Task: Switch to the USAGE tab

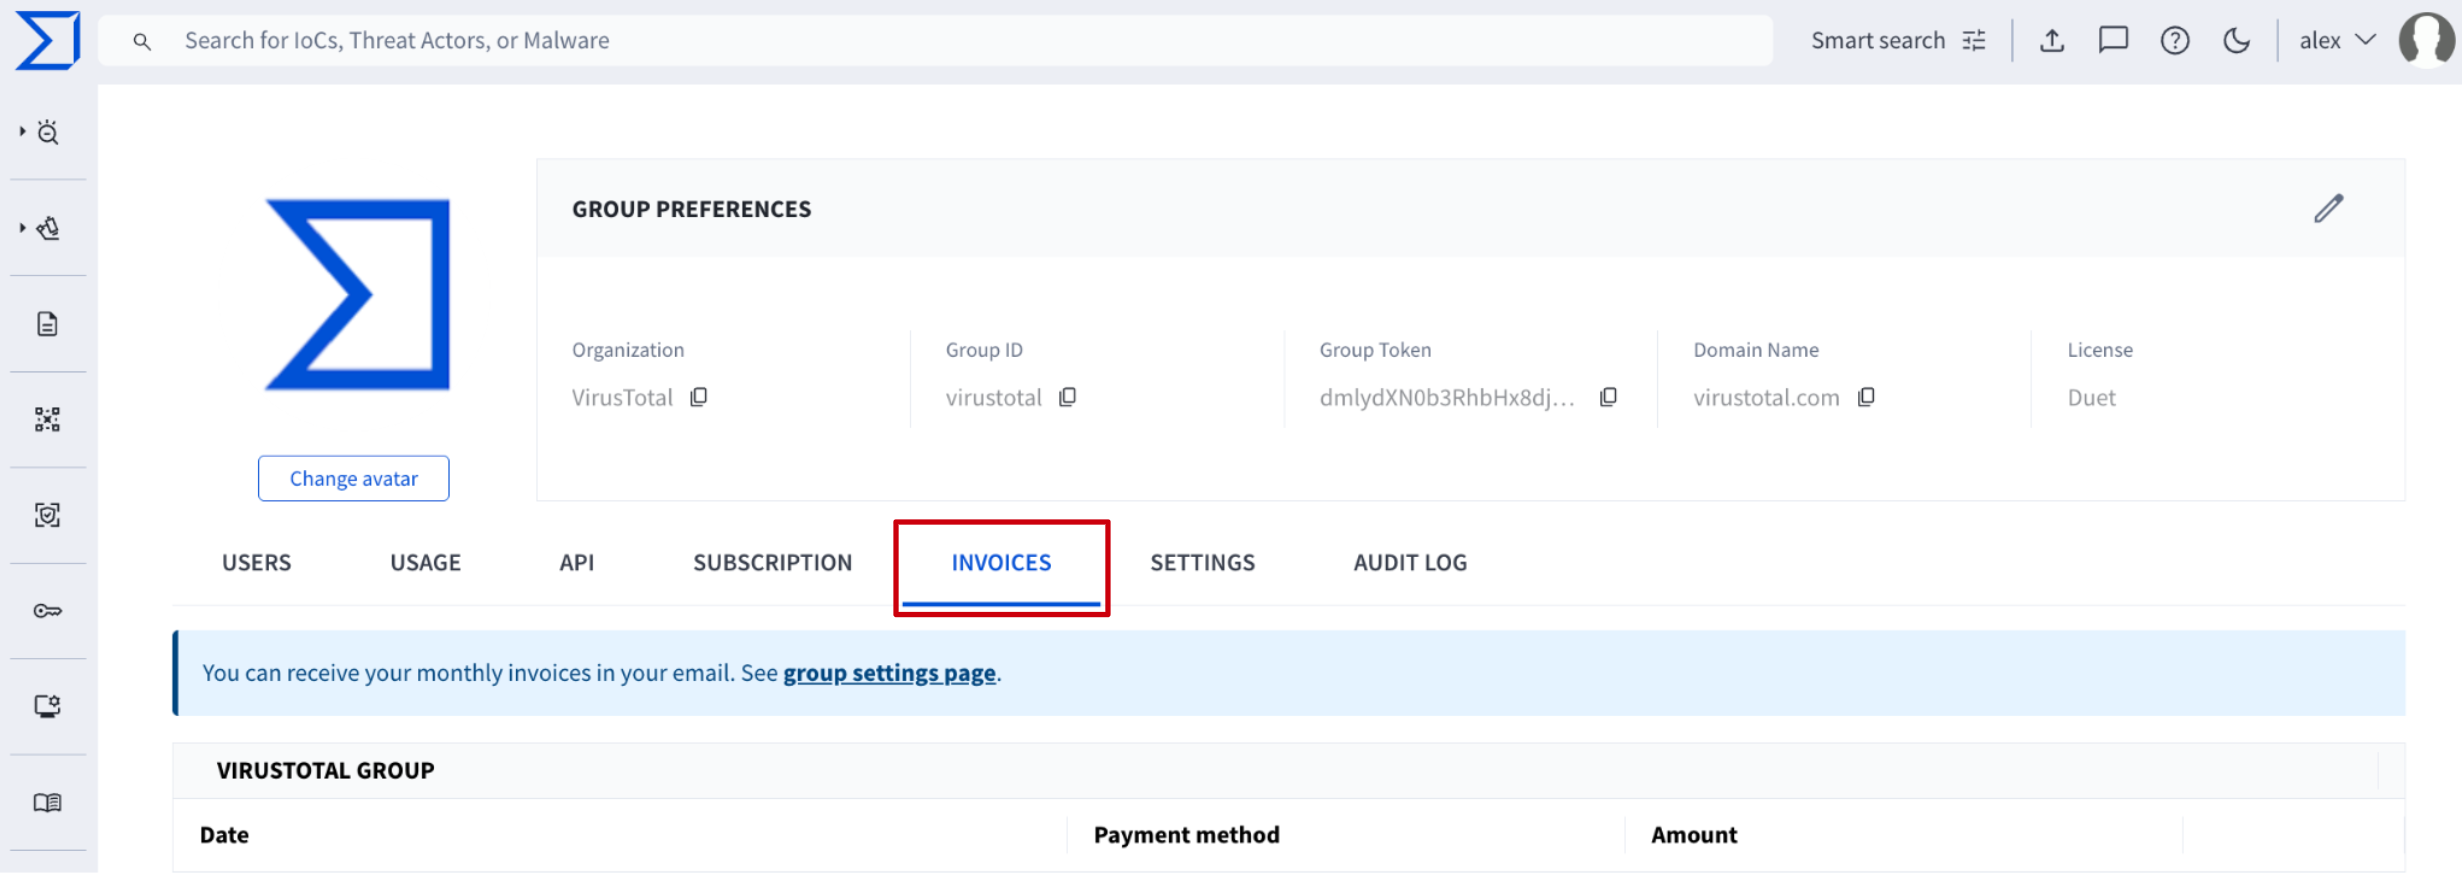Action: pyautogui.click(x=425, y=562)
